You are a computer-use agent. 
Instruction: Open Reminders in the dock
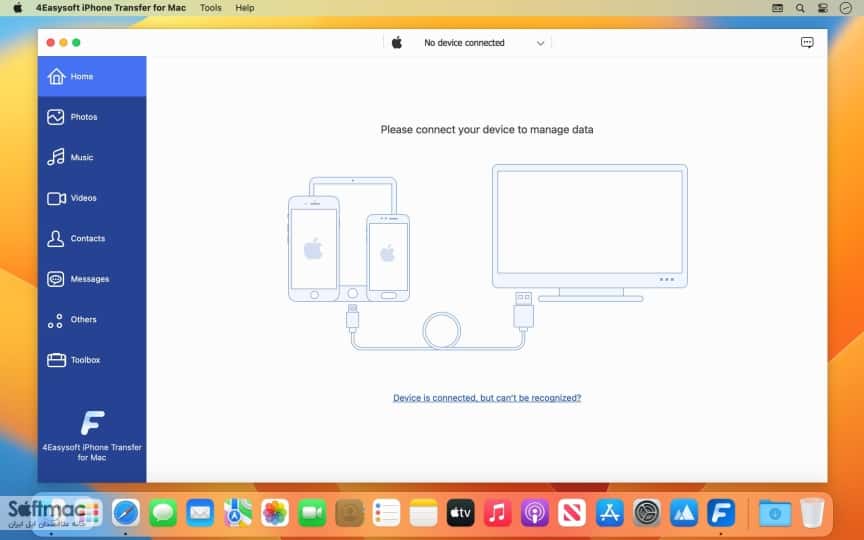386,513
